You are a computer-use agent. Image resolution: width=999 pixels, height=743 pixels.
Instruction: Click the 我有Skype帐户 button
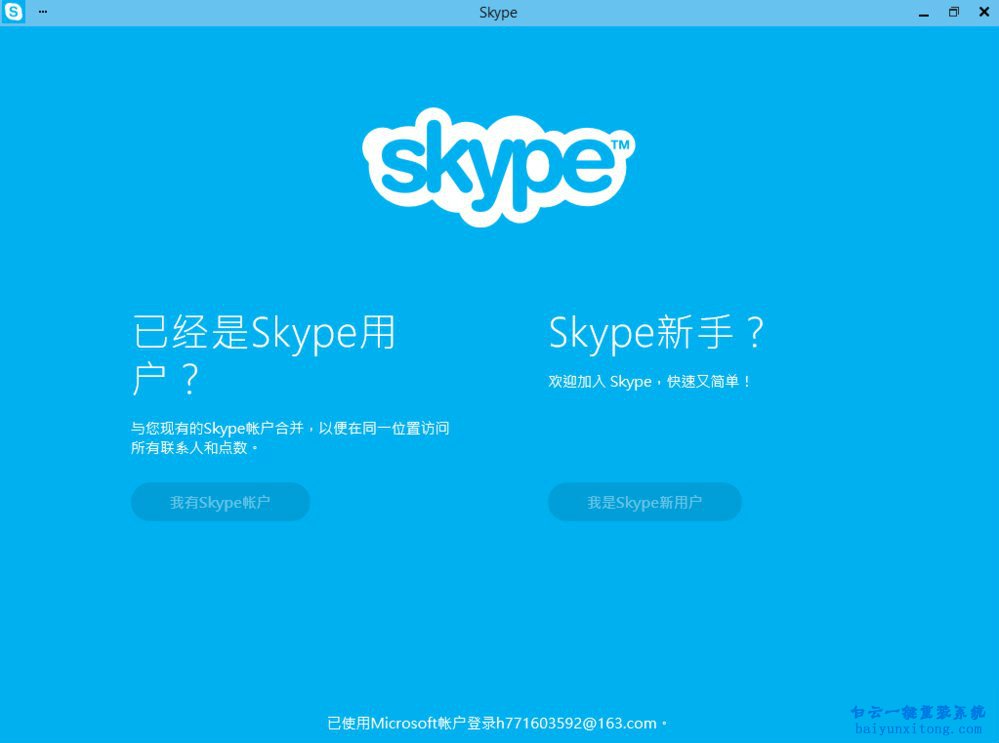[x=220, y=502]
